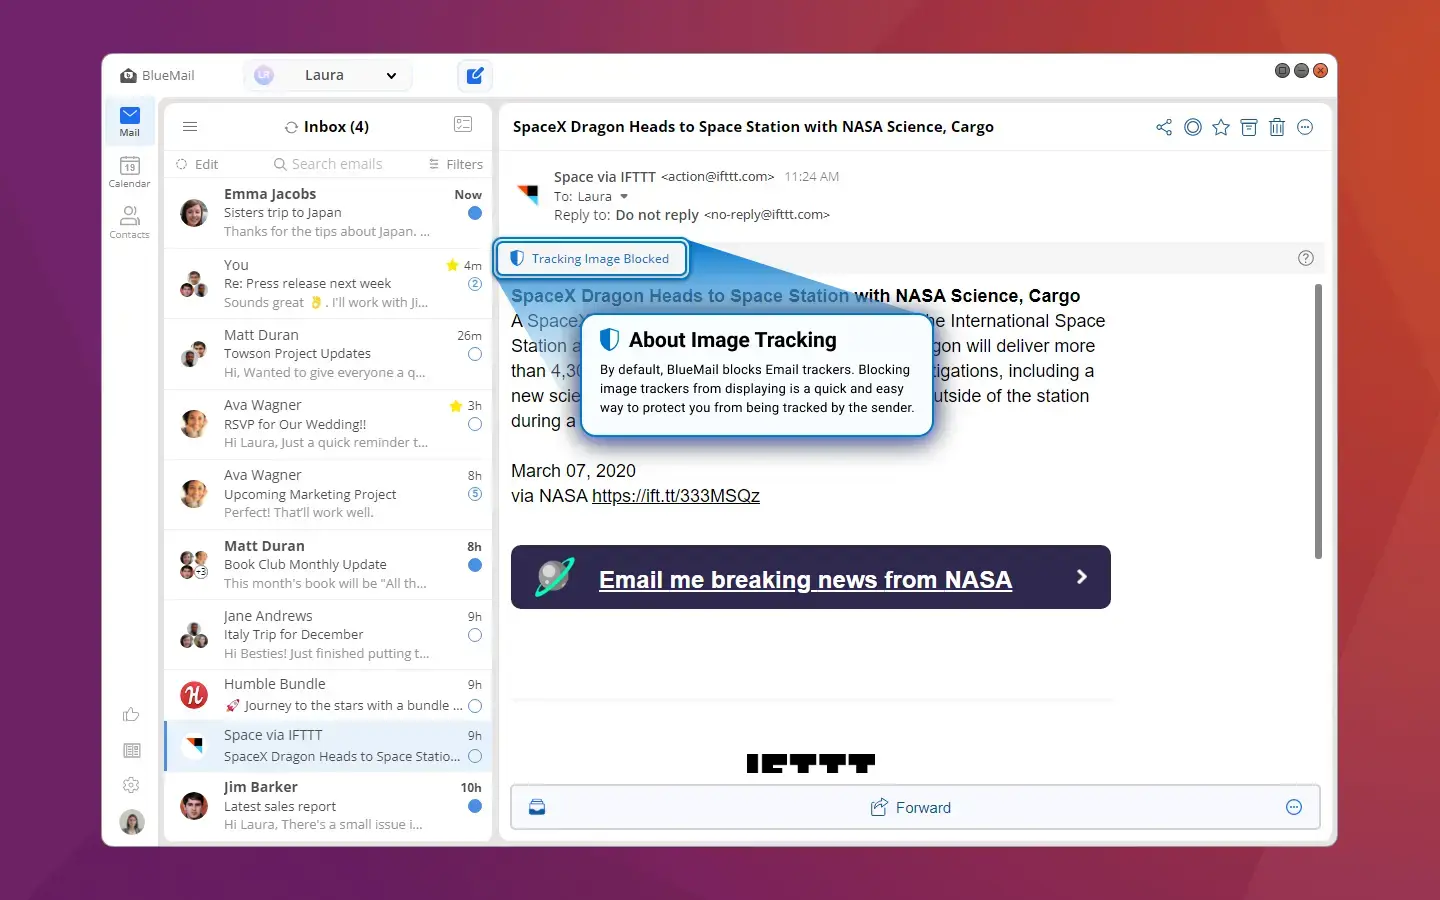Screen dimensions: 1440x900
Task: Click Email me breaking news from NASA
Action: click(805, 580)
